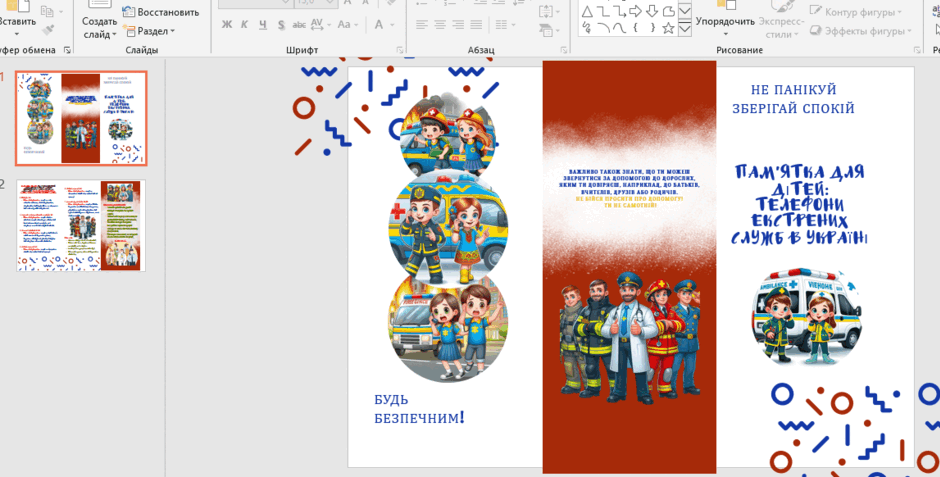
Task: Open align text vertical dropdown
Action: coord(549,11)
